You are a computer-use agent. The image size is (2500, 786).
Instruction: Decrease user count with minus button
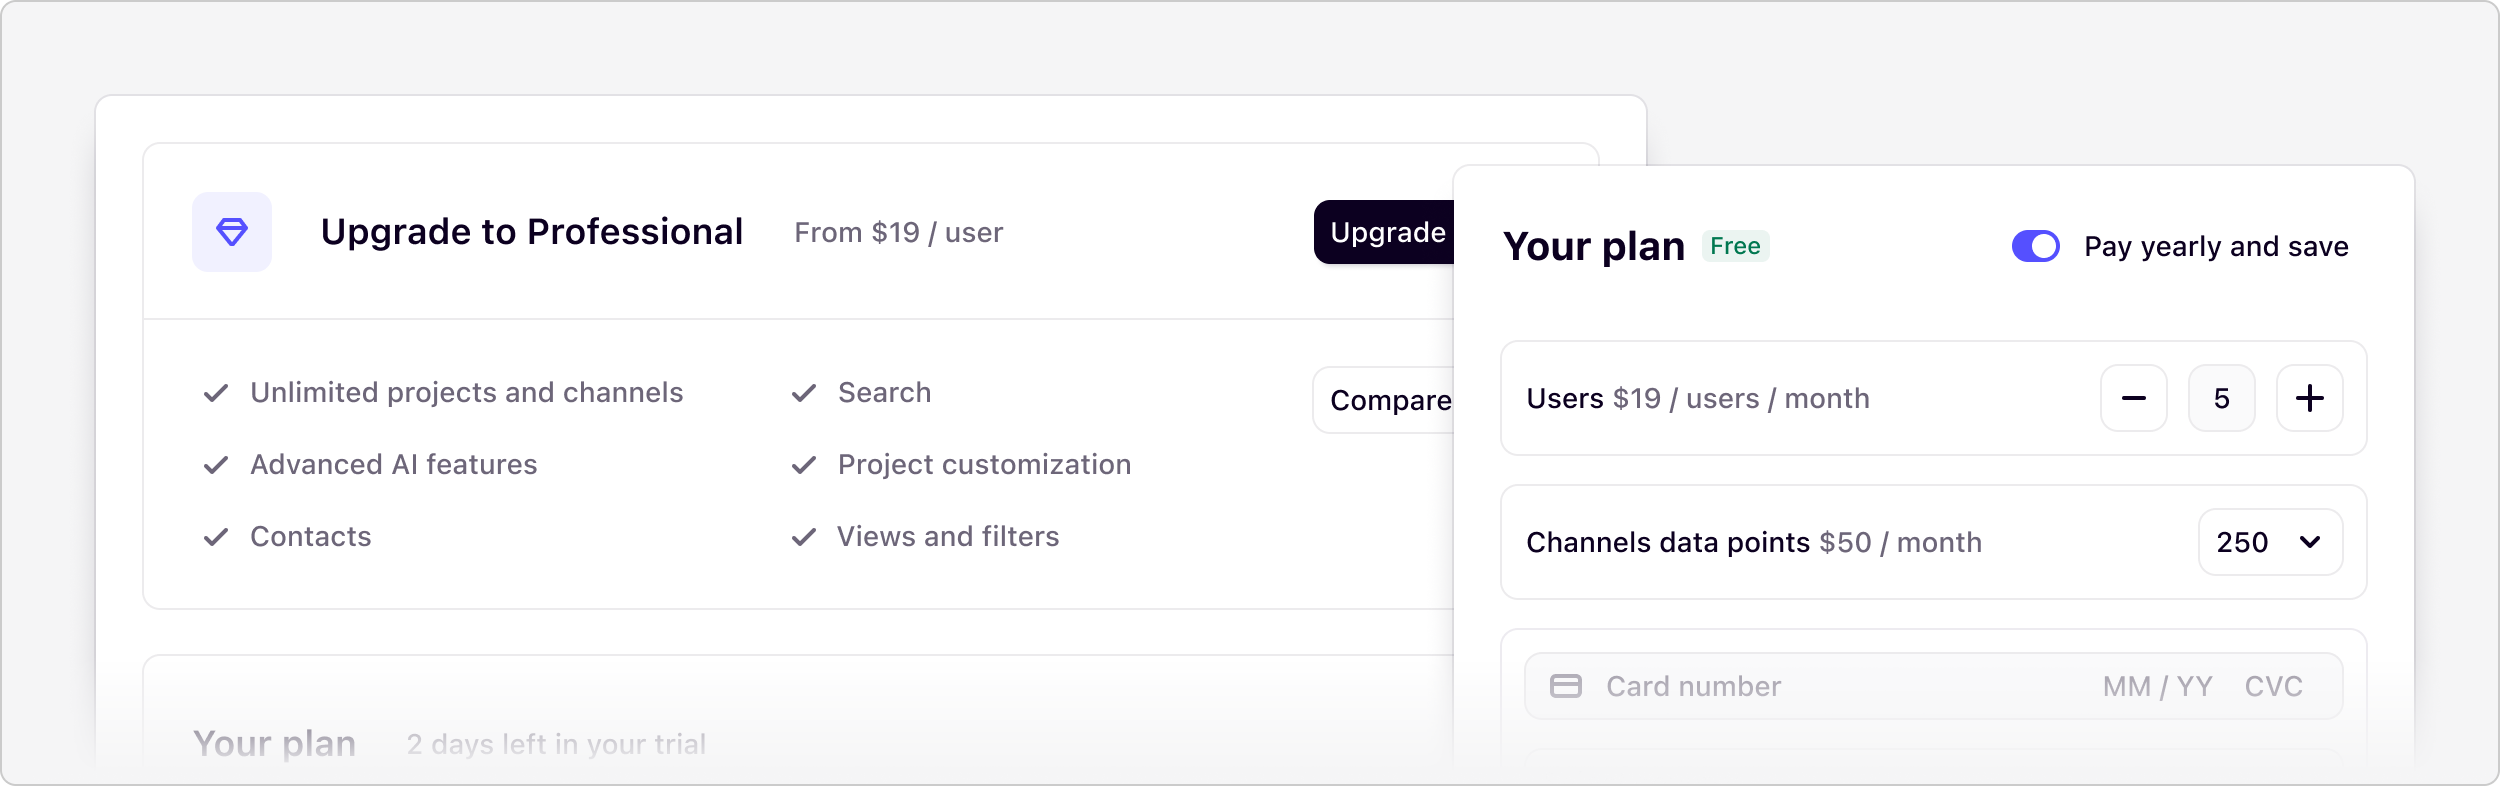pos(2133,398)
